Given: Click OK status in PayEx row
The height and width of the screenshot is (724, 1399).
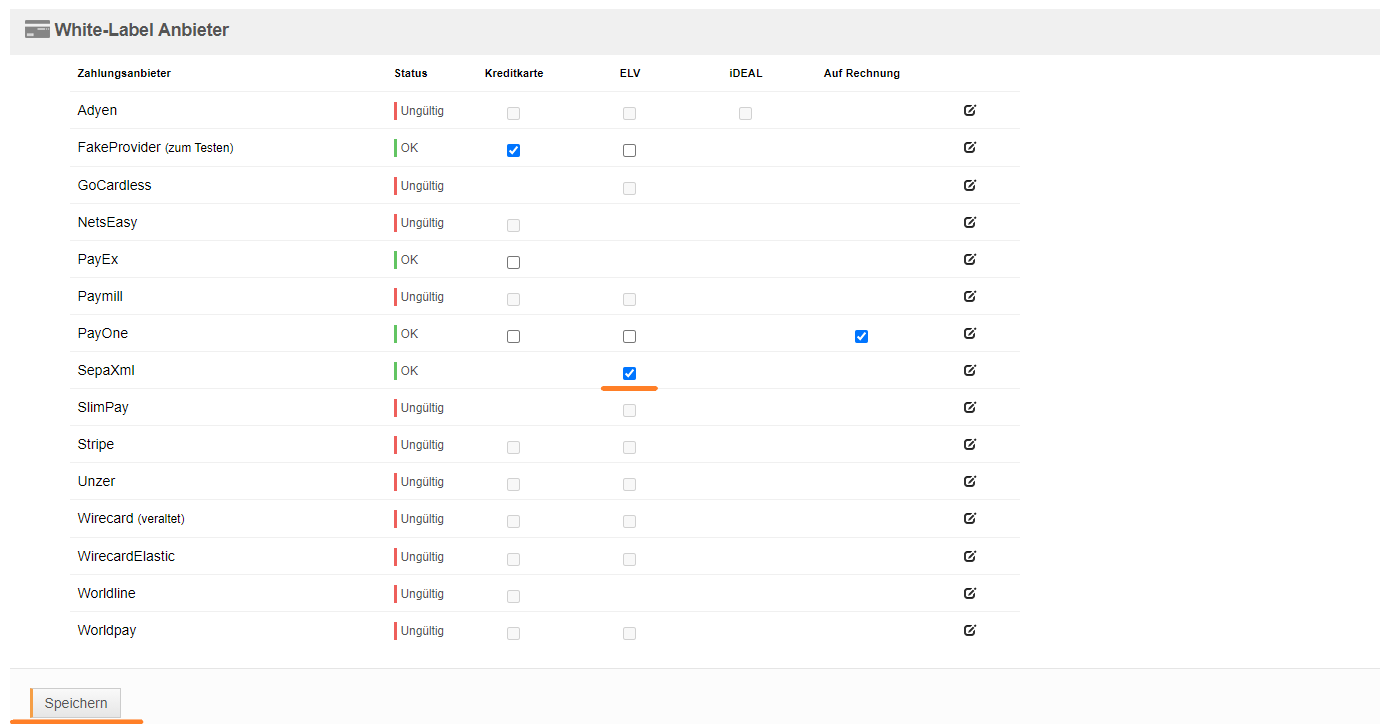Looking at the screenshot, I should click(x=409, y=260).
